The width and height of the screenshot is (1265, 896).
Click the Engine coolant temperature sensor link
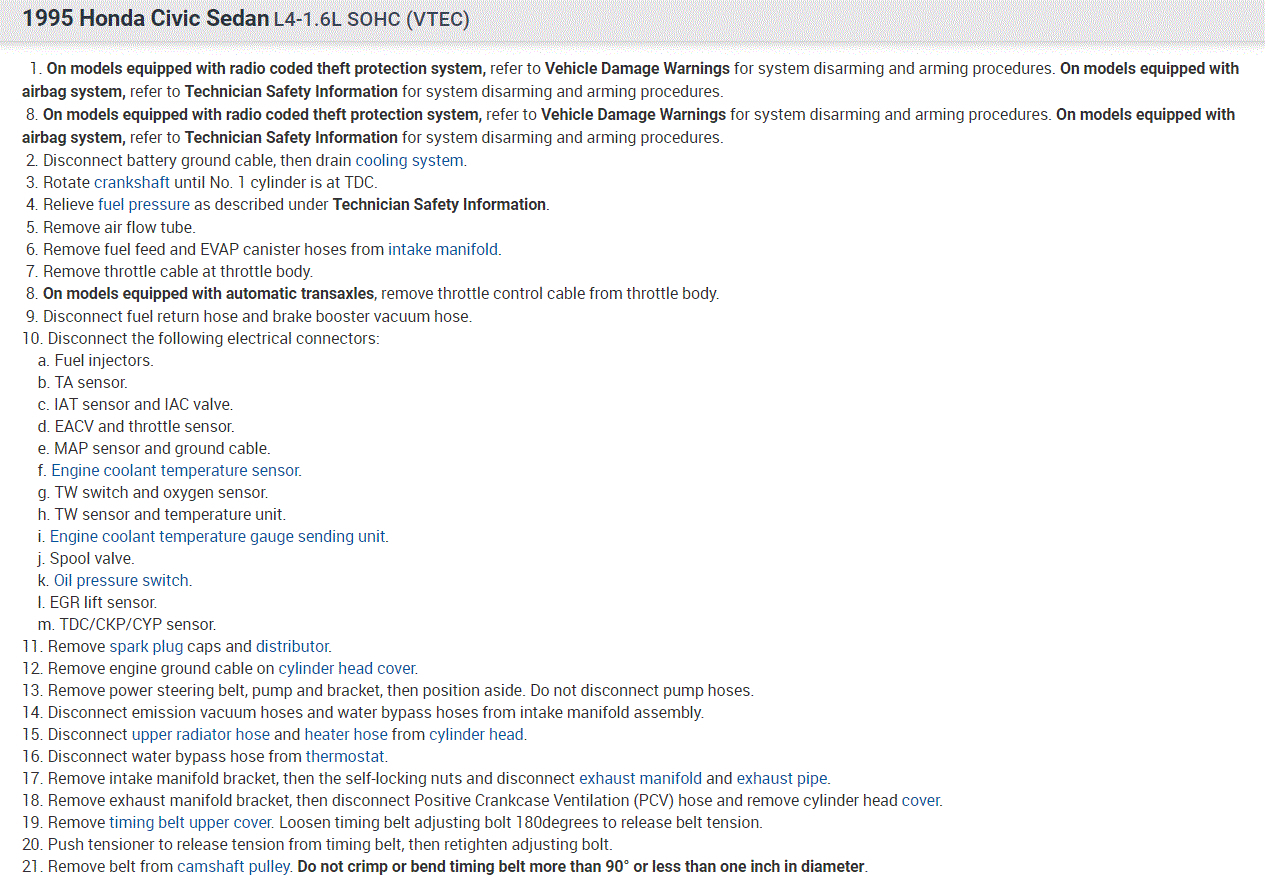[x=175, y=470]
